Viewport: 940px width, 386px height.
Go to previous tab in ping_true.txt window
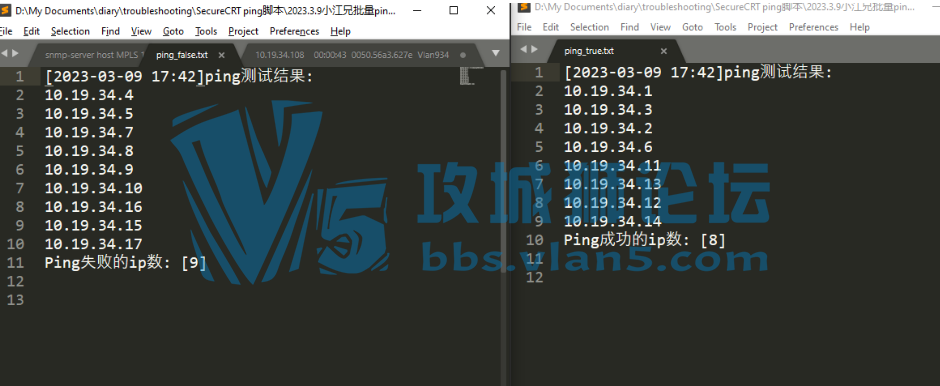[523, 49]
